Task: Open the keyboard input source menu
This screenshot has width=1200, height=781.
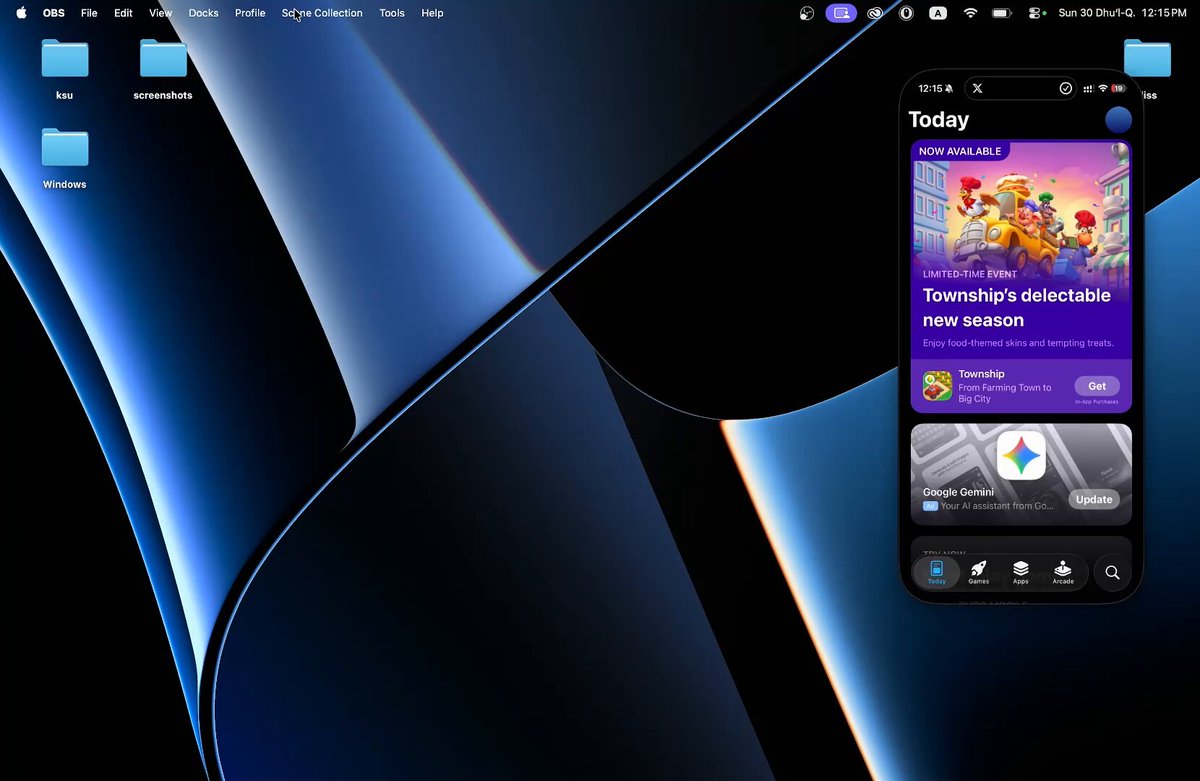Action: click(938, 13)
